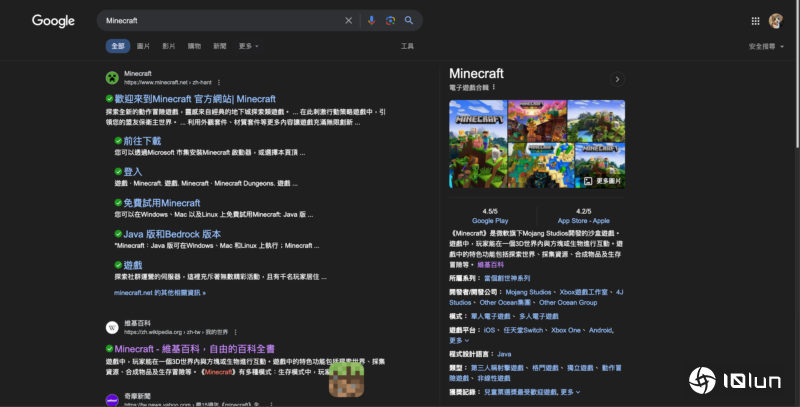Switch to the 影片 tab
Image resolution: width=800 pixels, height=407 pixels.
coord(169,46)
